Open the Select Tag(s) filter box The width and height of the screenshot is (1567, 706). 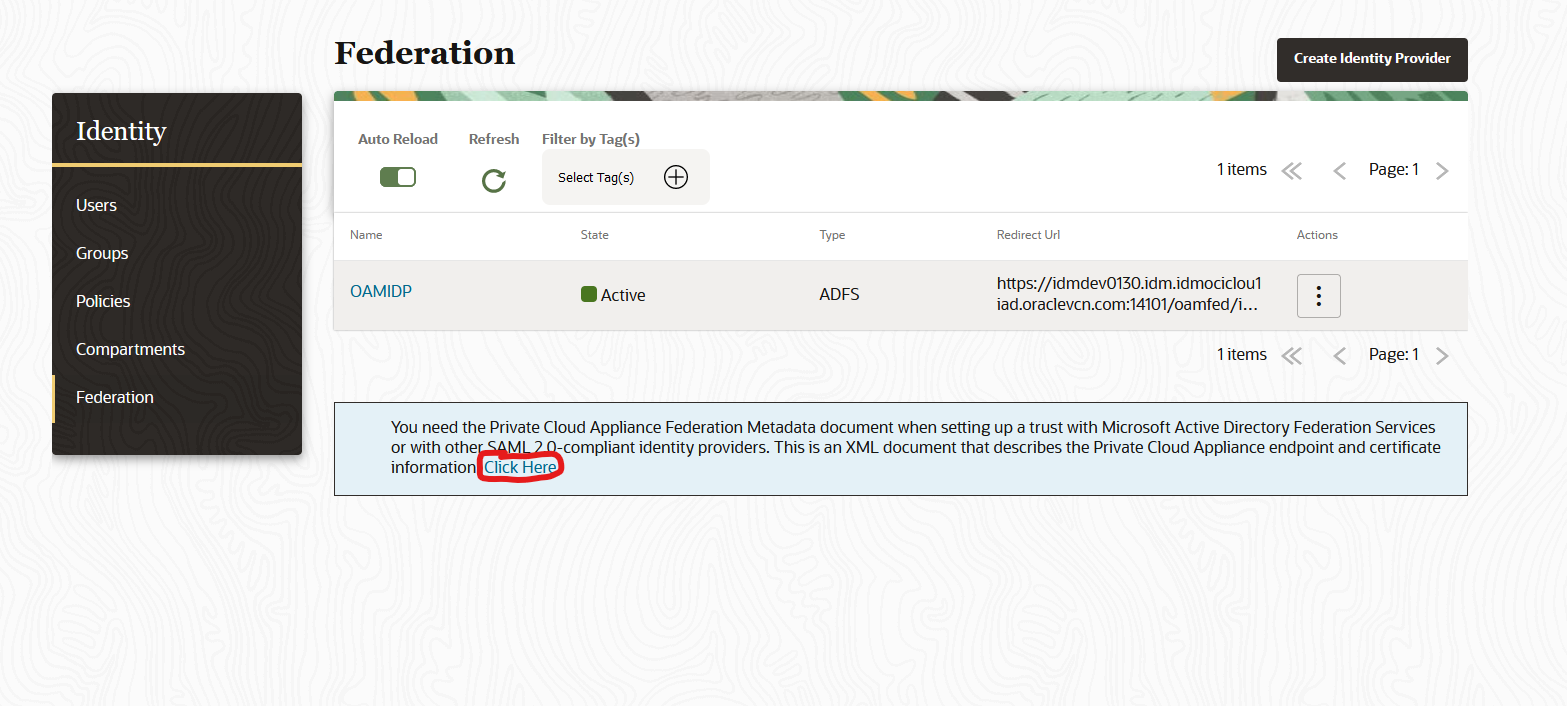626,177
